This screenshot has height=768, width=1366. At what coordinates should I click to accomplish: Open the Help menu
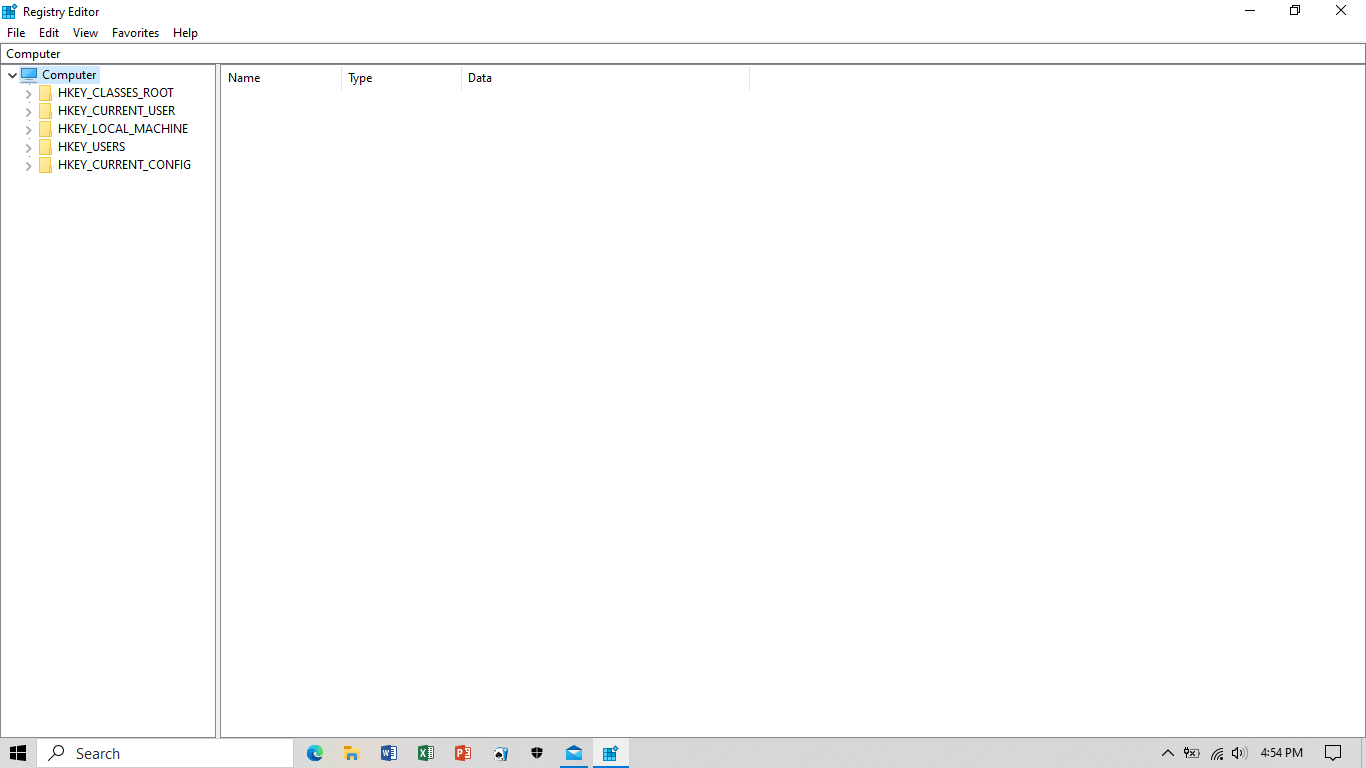pyautogui.click(x=185, y=33)
